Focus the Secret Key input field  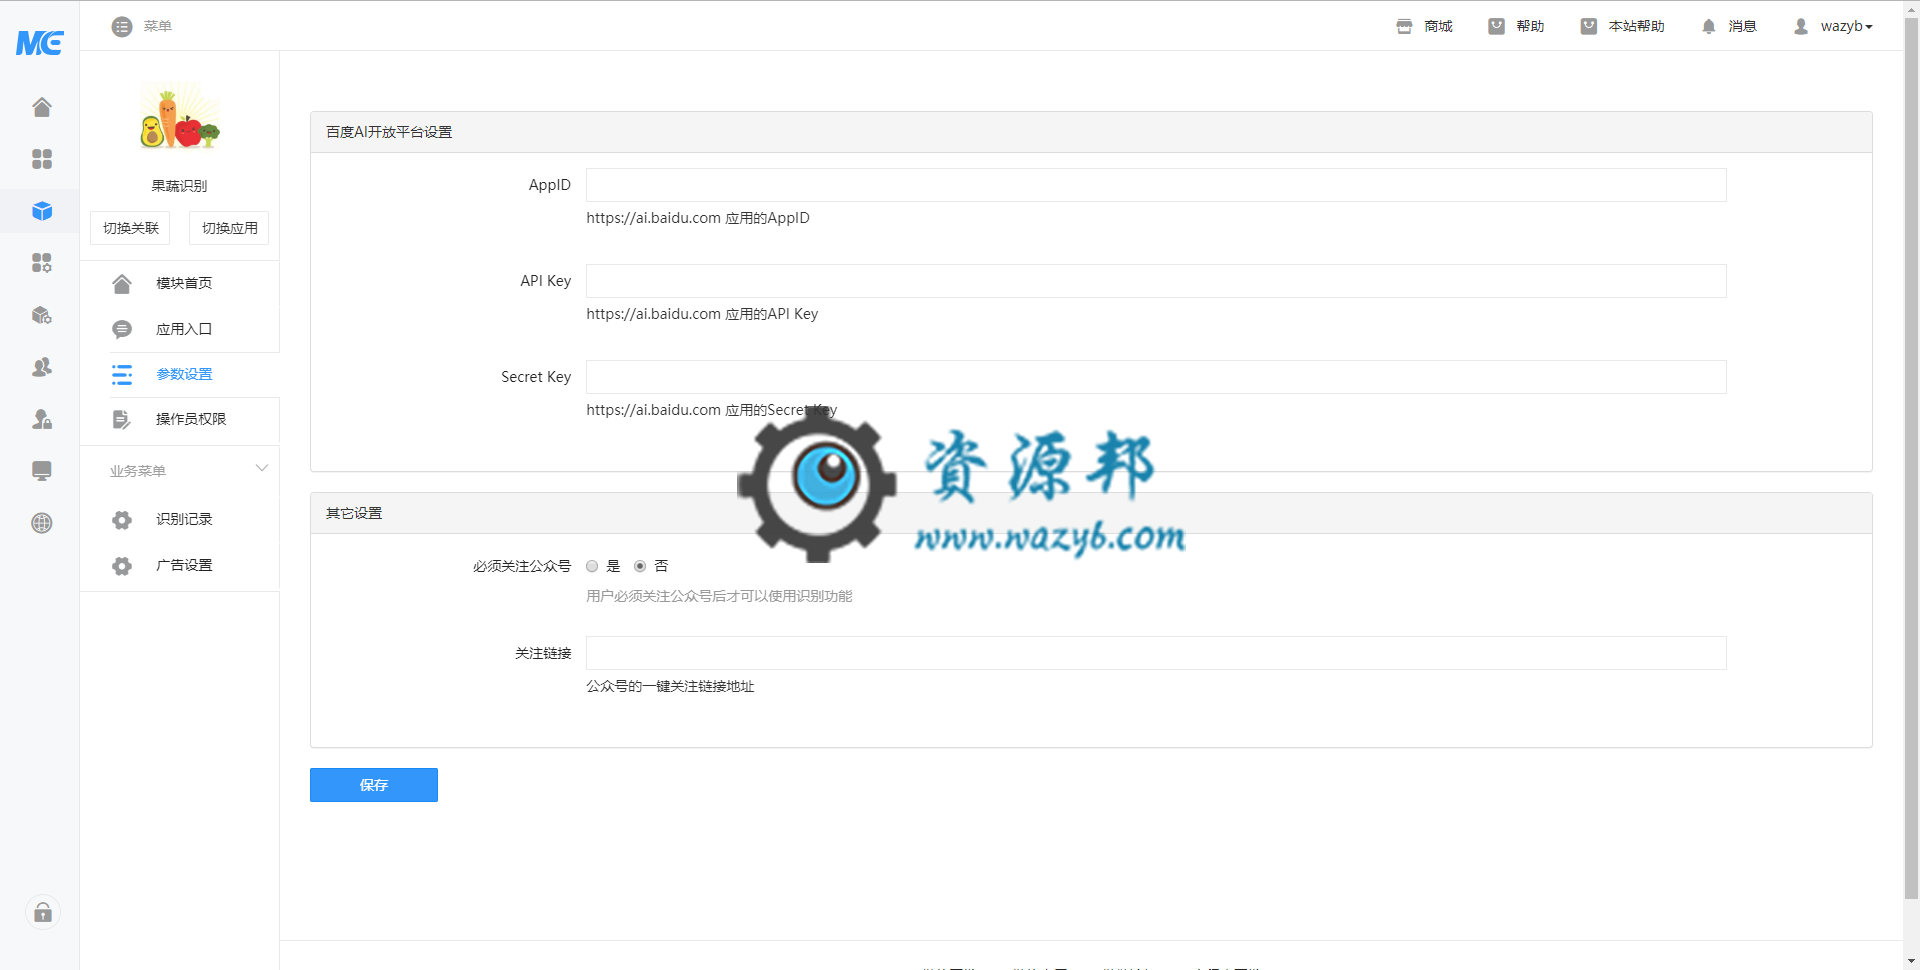click(x=1155, y=377)
